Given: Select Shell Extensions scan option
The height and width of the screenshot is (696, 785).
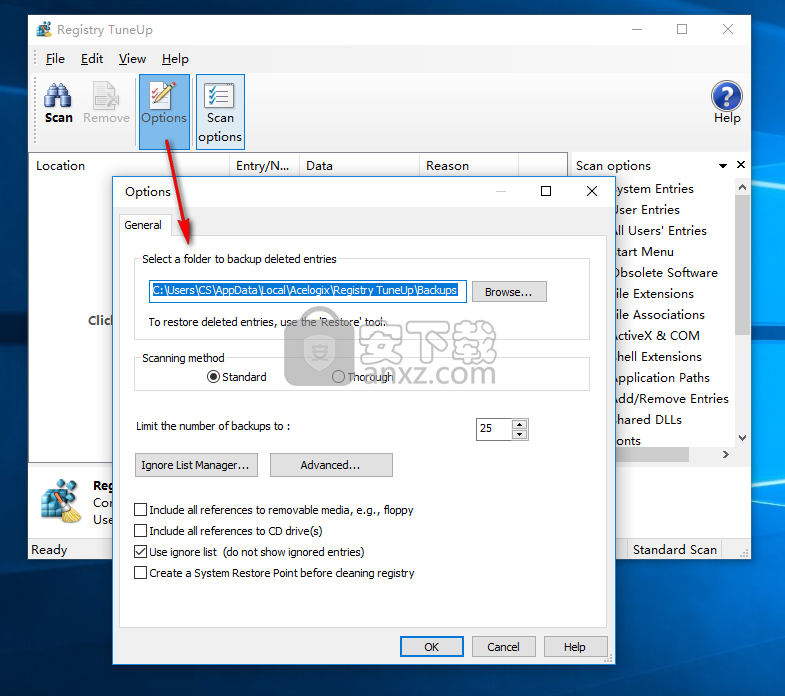Looking at the screenshot, I should pos(659,357).
